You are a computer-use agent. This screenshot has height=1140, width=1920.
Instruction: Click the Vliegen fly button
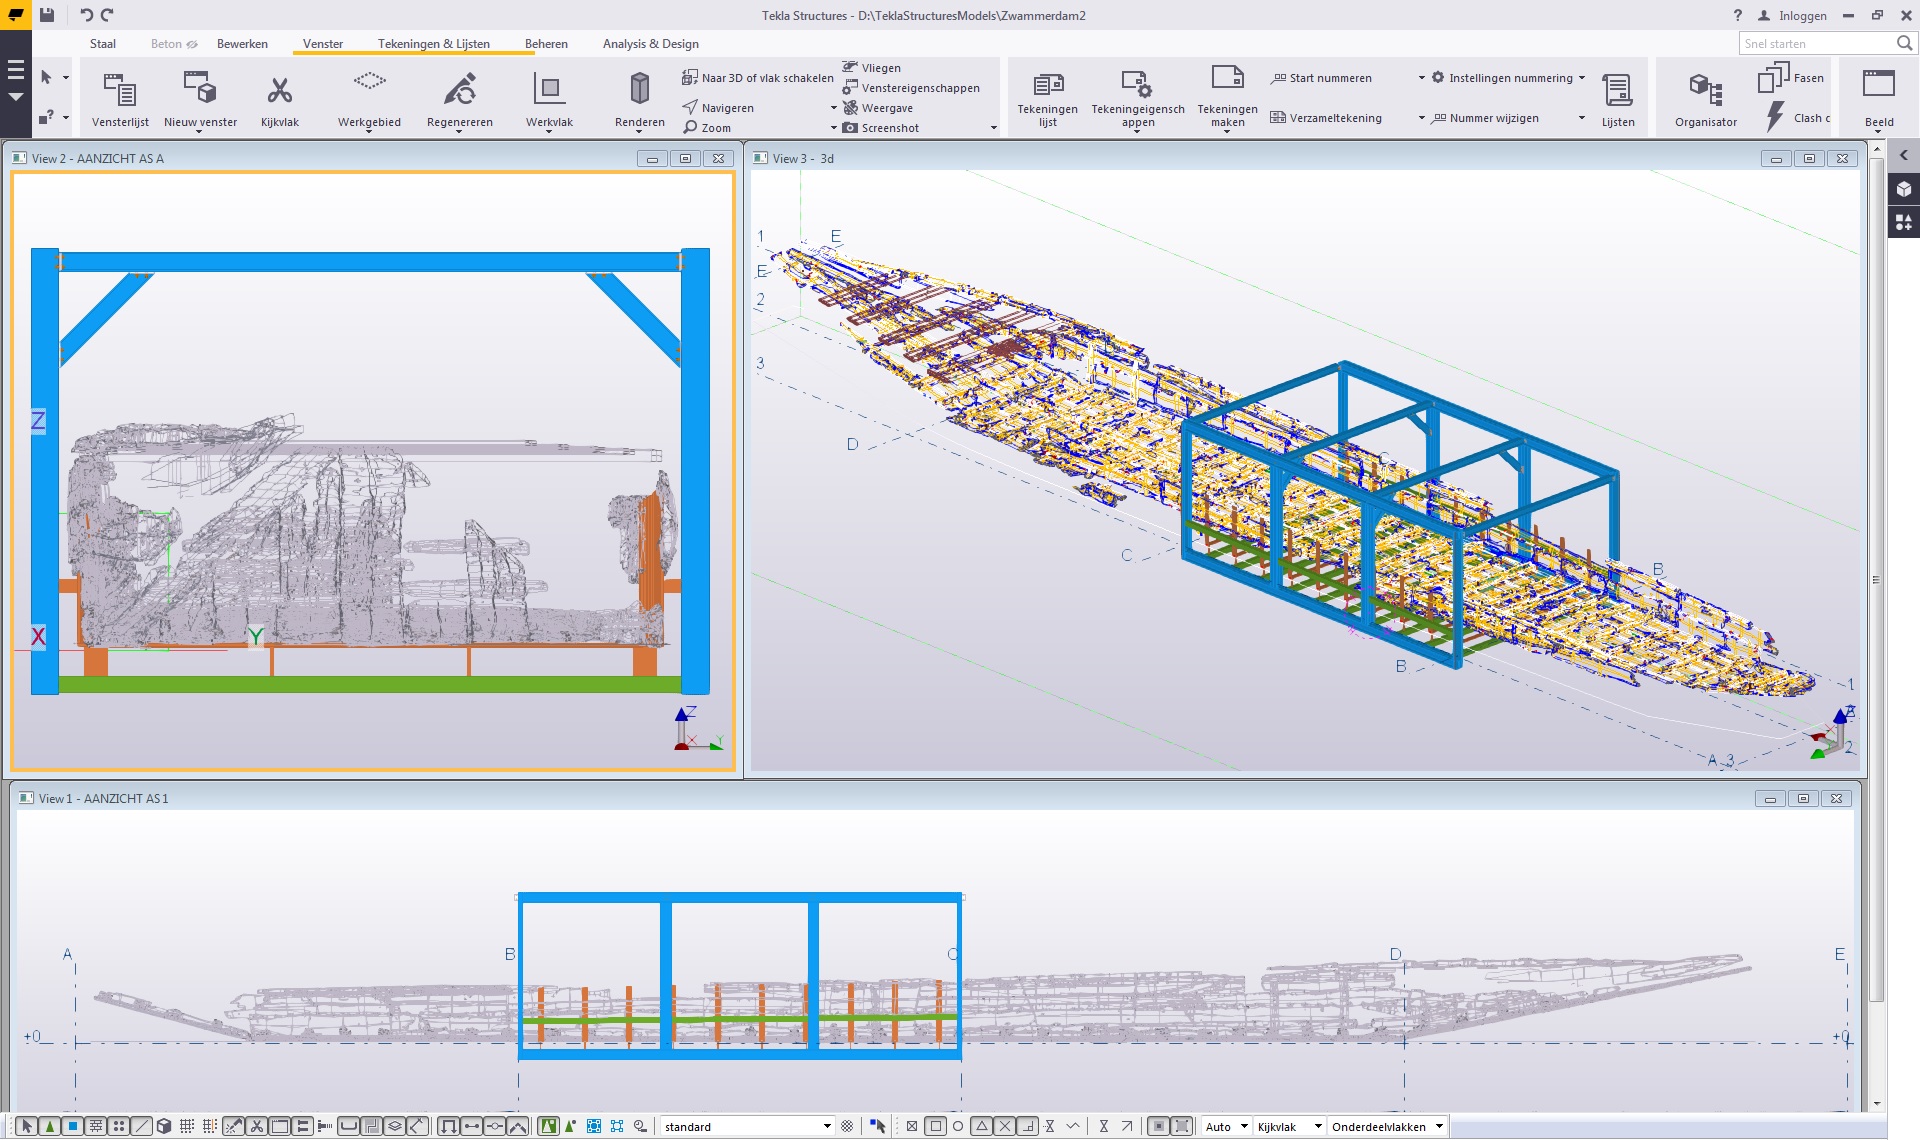(871, 67)
